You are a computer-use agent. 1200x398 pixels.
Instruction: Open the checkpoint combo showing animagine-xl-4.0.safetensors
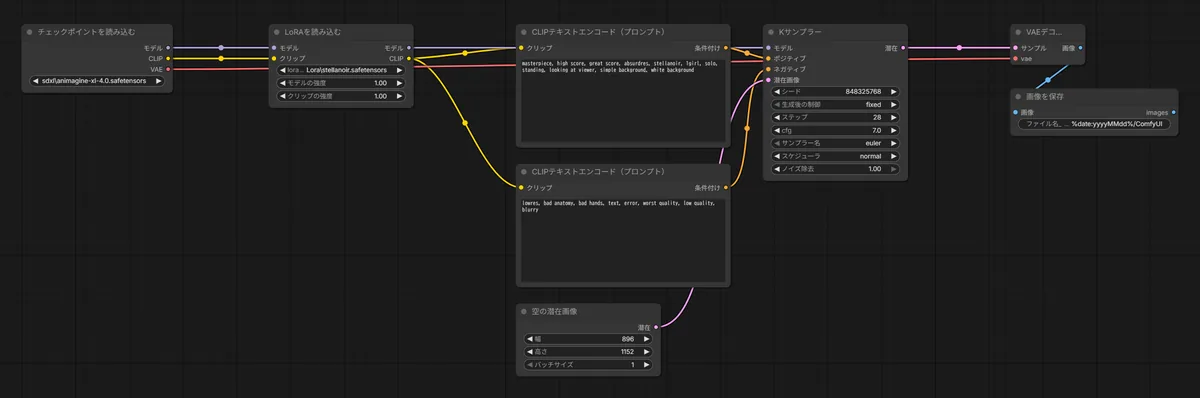pyautogui.click(x=97, y=81)
